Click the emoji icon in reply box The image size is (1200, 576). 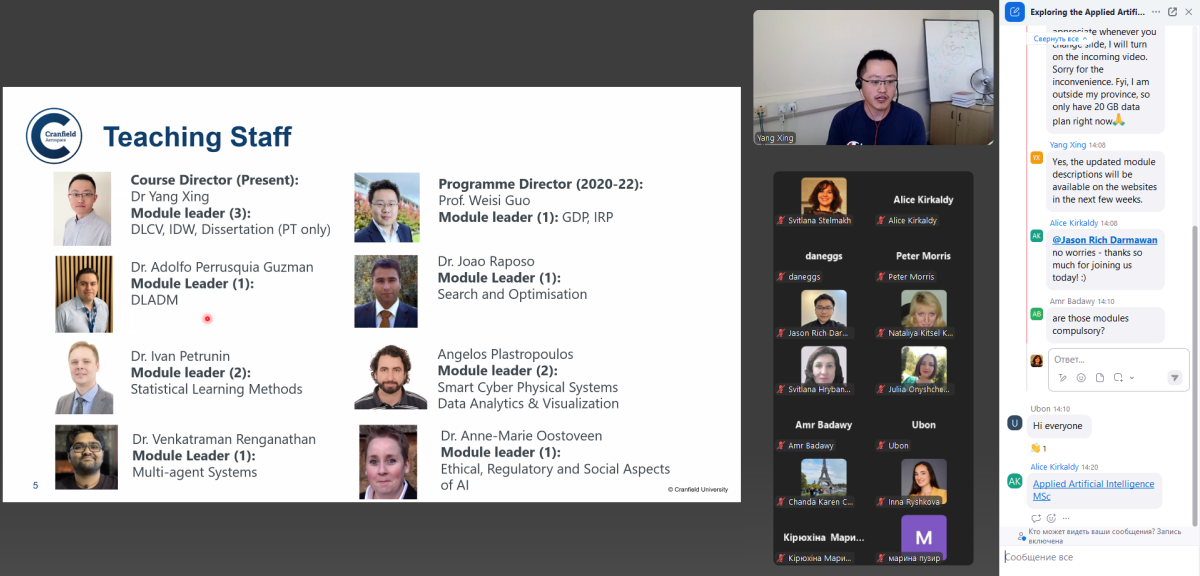pos(1081,378)
